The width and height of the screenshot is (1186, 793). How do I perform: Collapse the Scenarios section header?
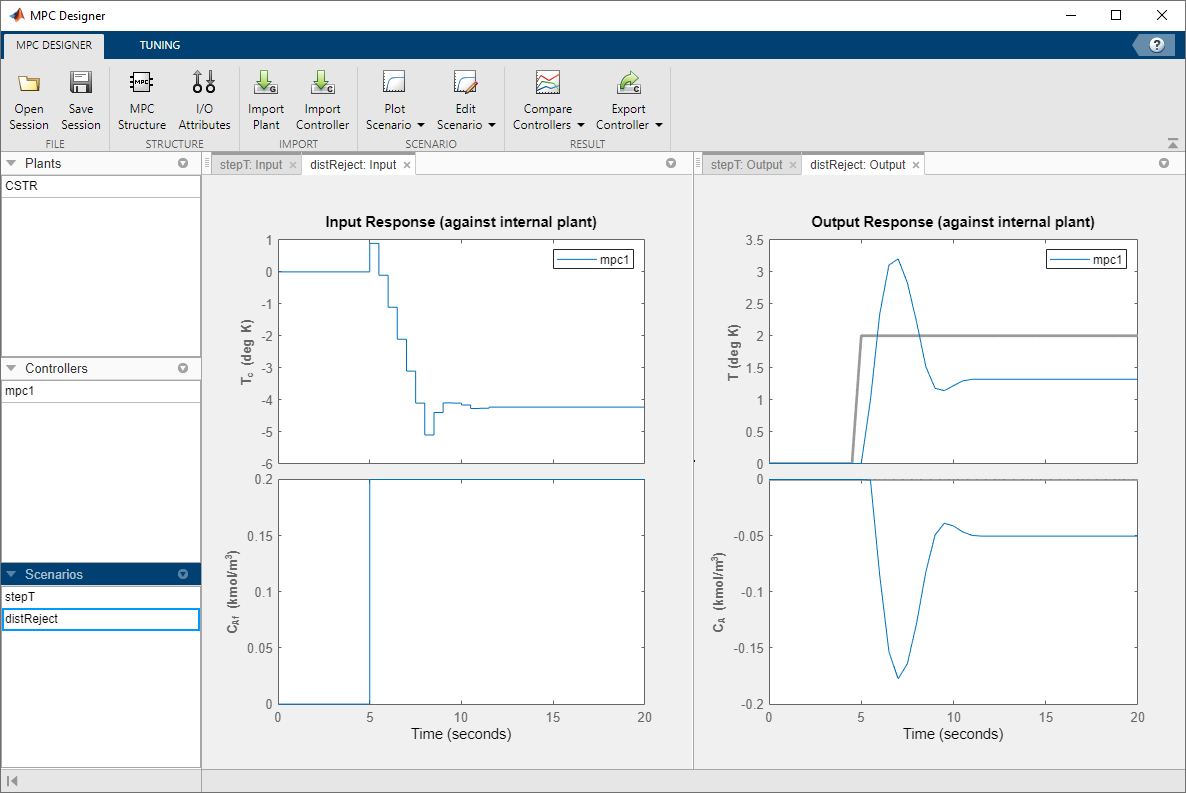point(12,574)
